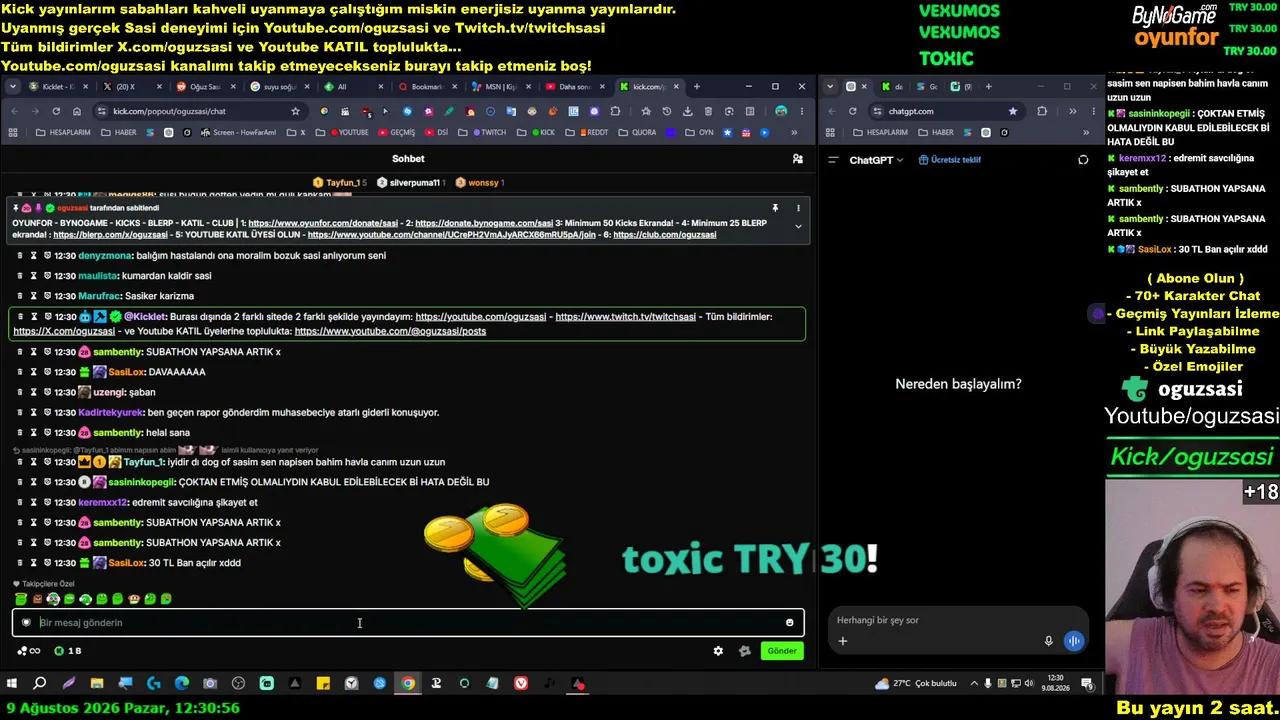Open the ChatGPT model selector dropdown

[x=876, y=160]
